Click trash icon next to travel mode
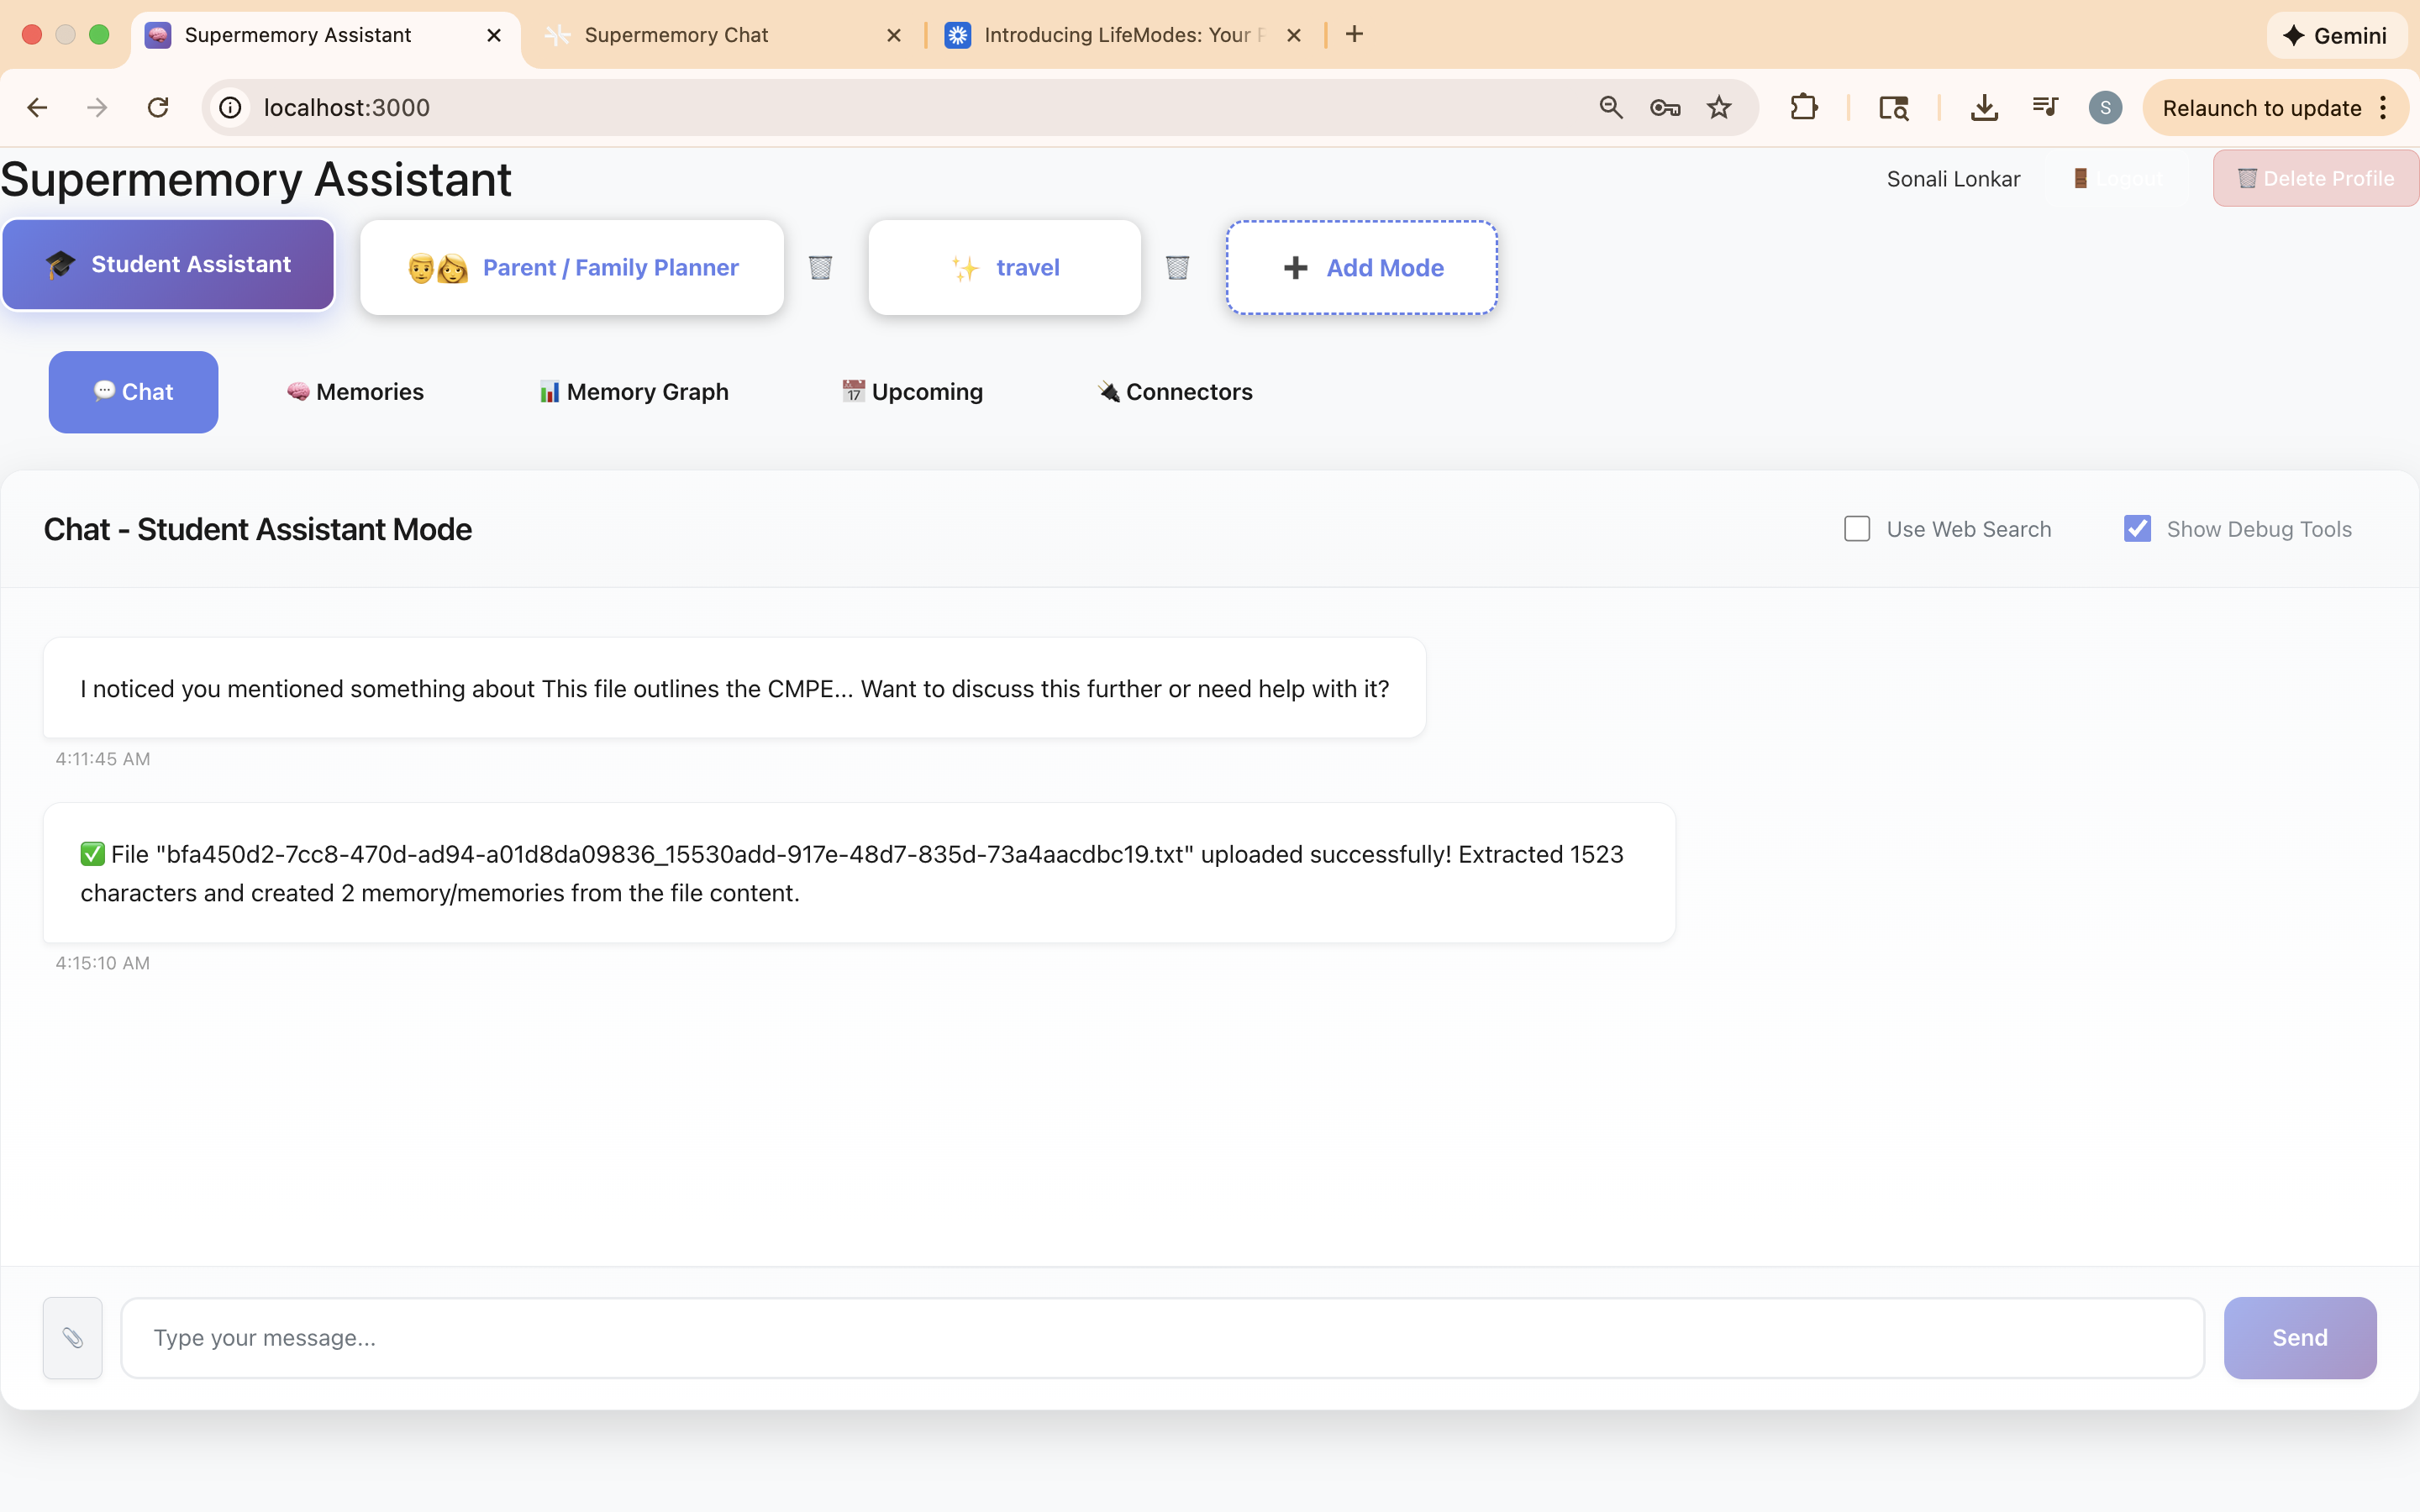The image size is (2420, 1512). point(1177,267)
